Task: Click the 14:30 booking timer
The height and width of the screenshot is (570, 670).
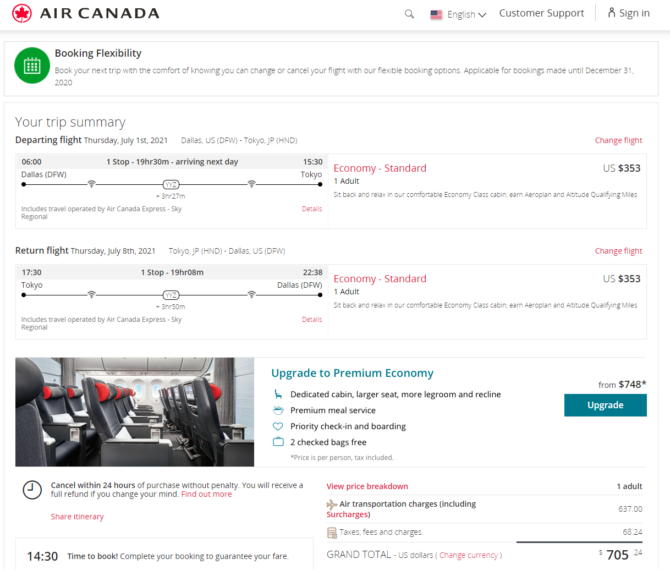Action: pos(42,556)
